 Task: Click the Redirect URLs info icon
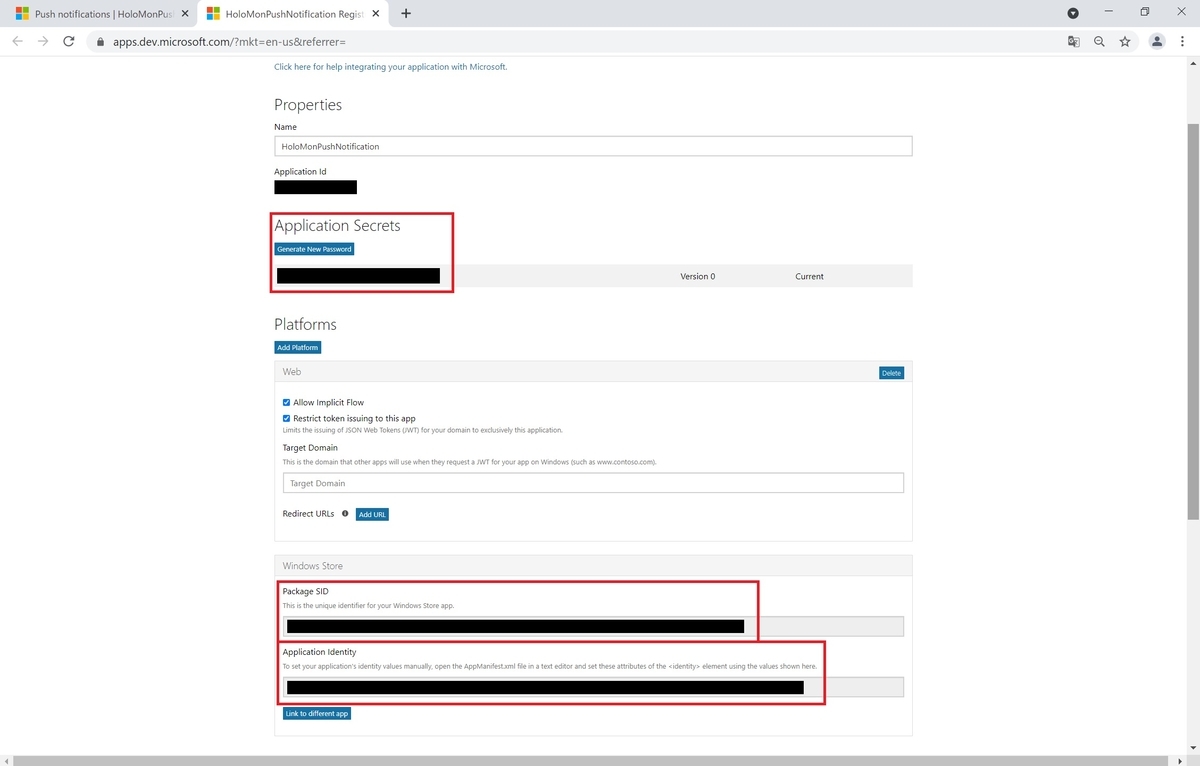point(345,513)
